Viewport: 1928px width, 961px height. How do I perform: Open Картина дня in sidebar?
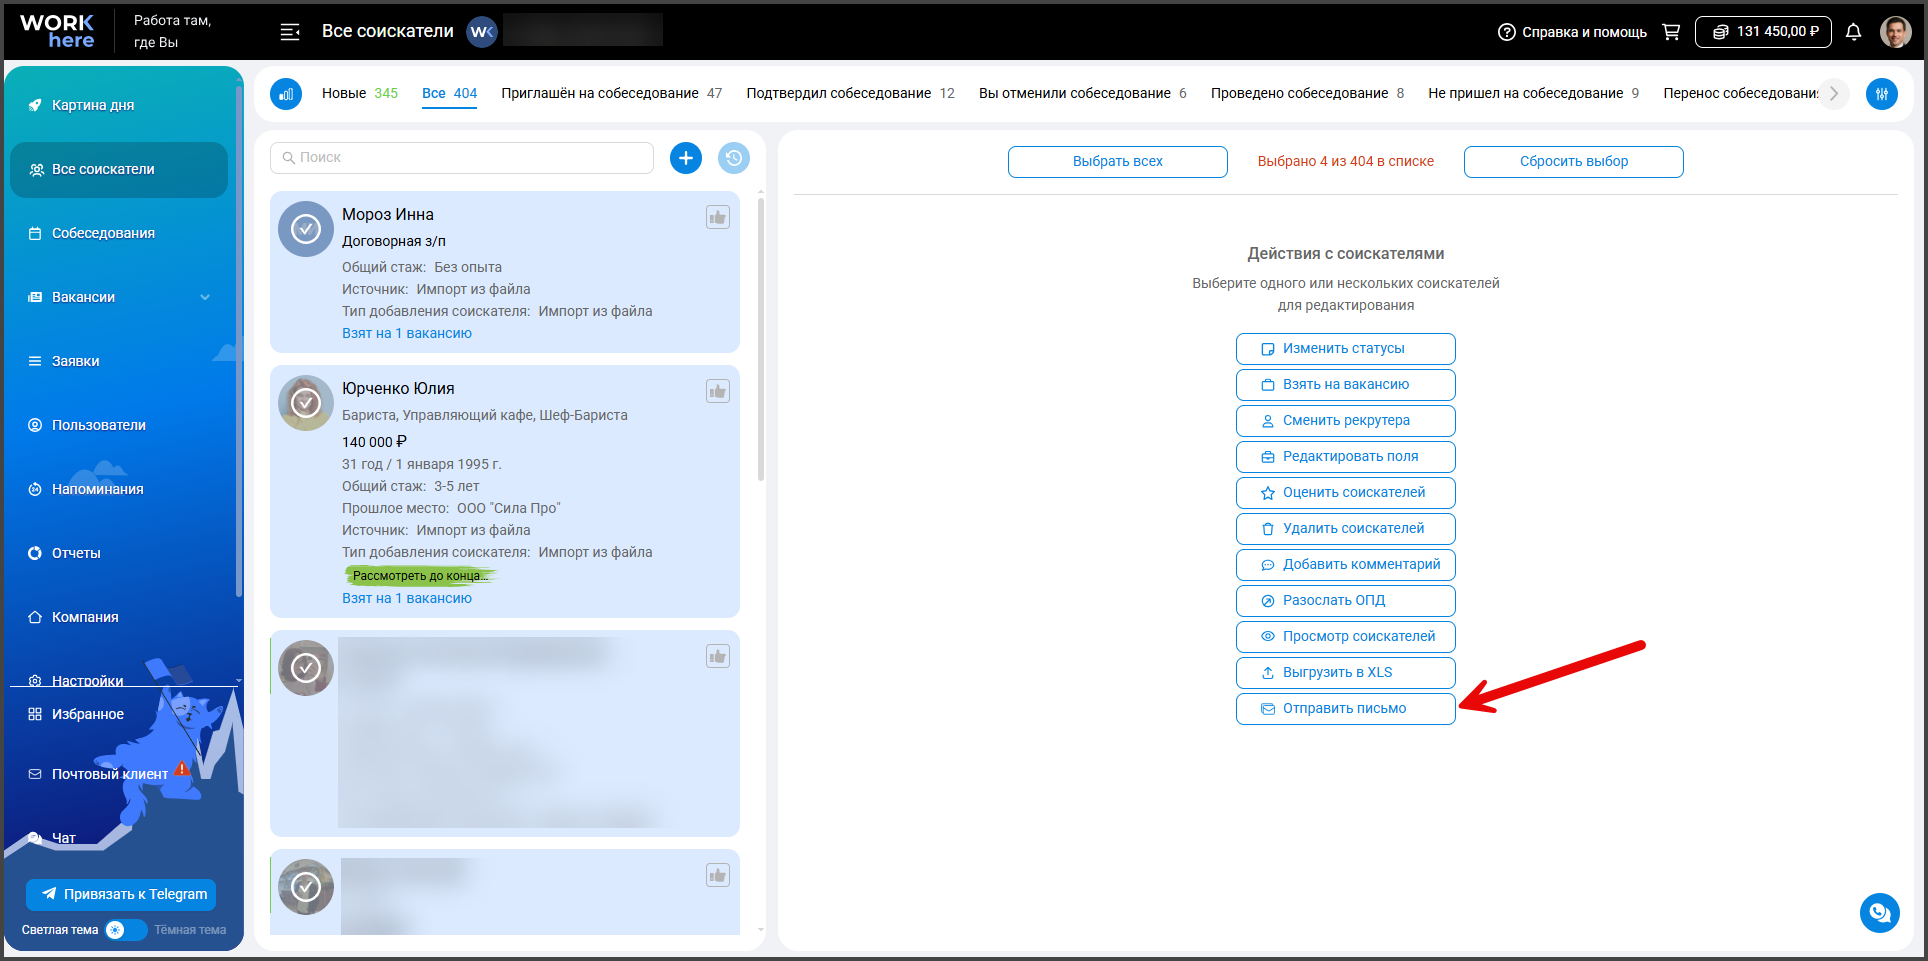pos(119,105)
